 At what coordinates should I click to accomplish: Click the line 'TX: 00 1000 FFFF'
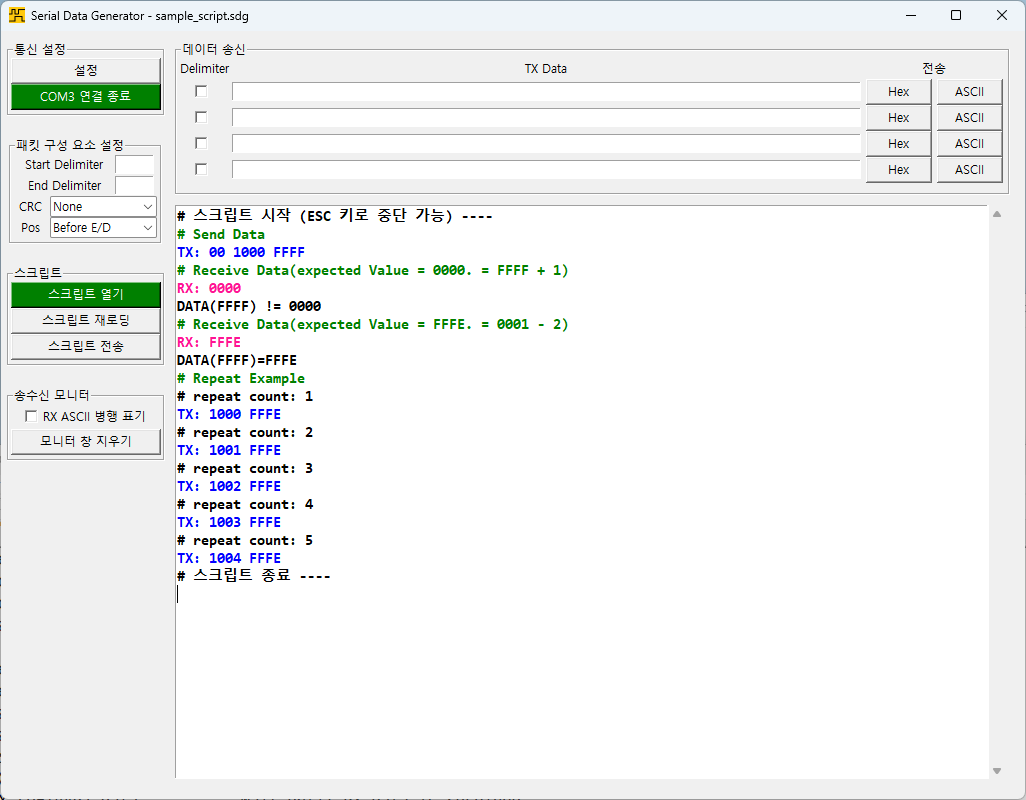(241, 252)
